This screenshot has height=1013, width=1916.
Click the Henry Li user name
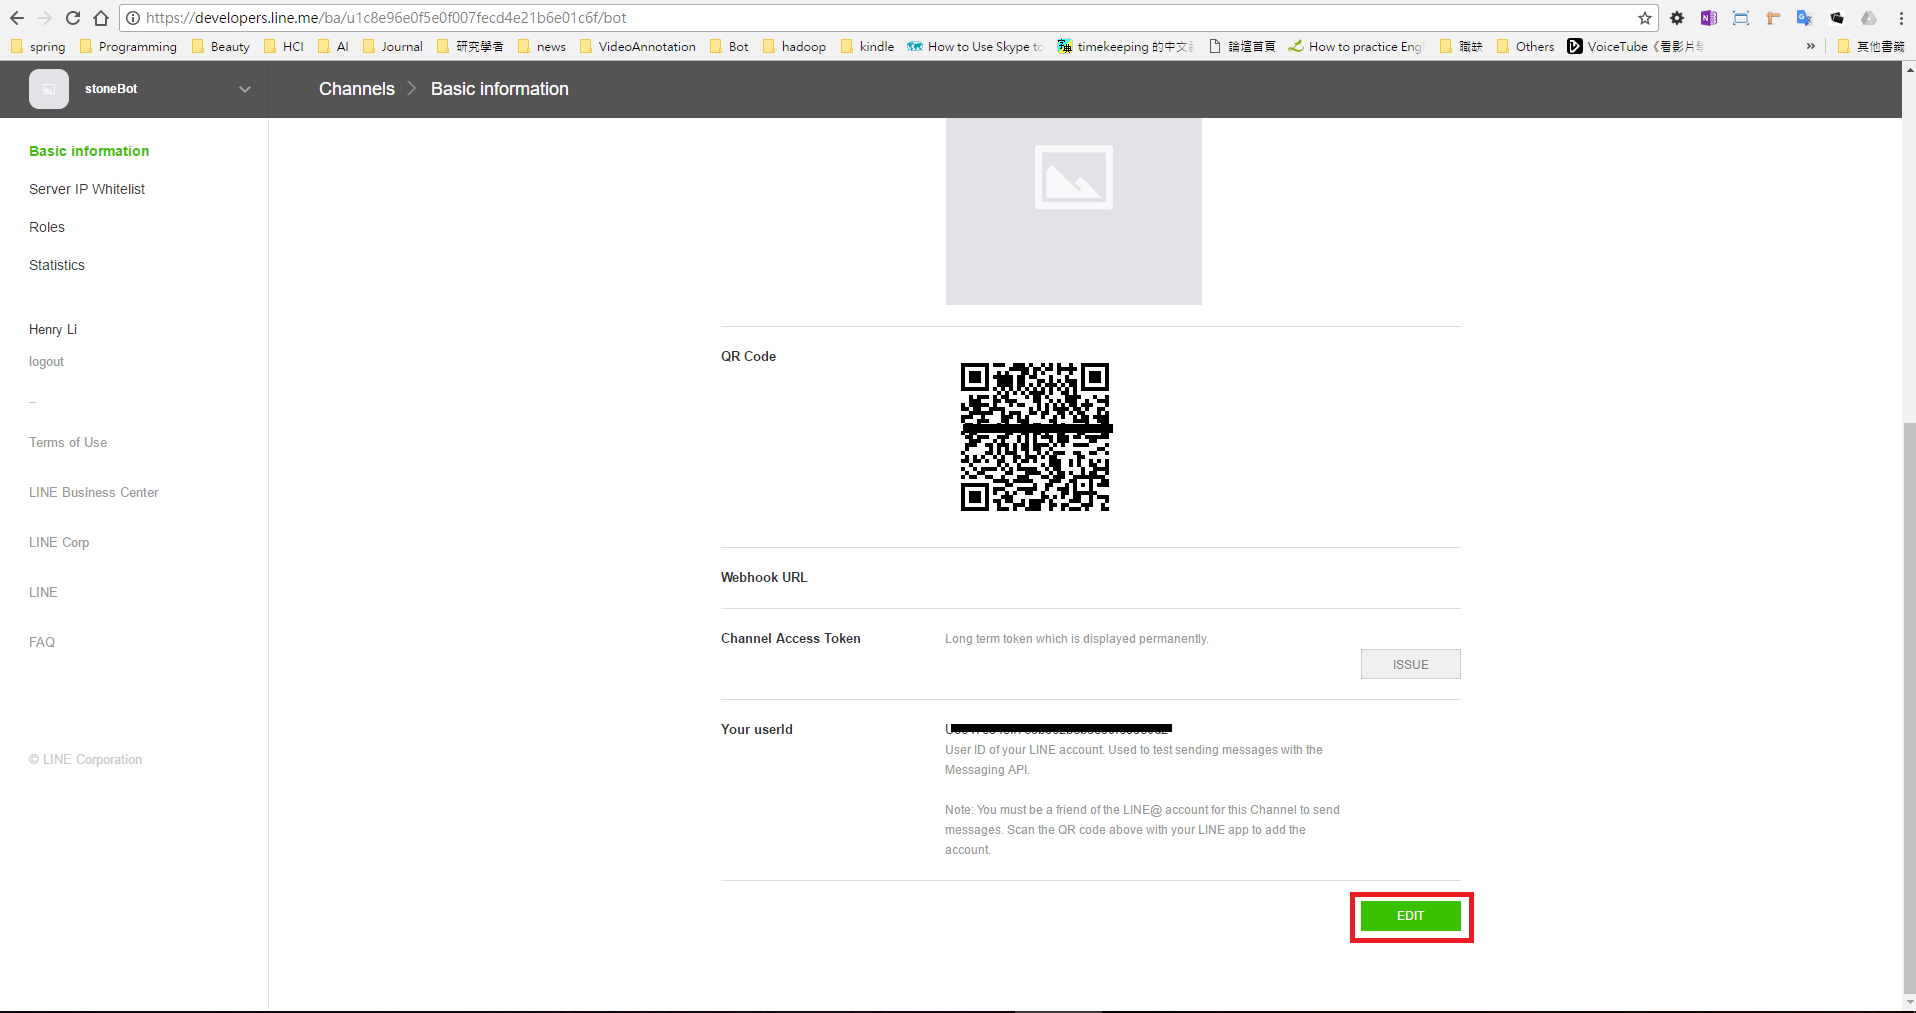[x=53, y=329]
